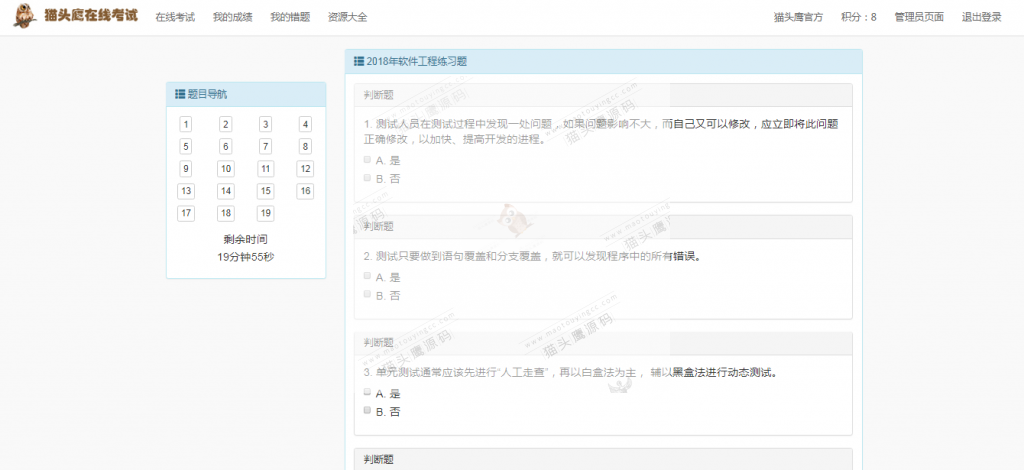This screenshot has height=470, width=1024.
Task: Jump to question 9 in navigator
Action: [186, 168]
